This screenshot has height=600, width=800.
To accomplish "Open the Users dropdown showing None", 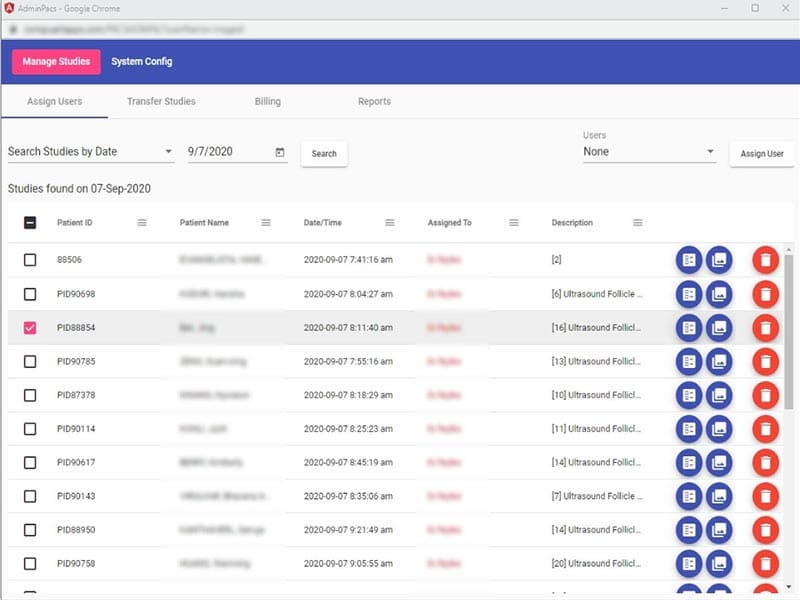I will point(649,152).
